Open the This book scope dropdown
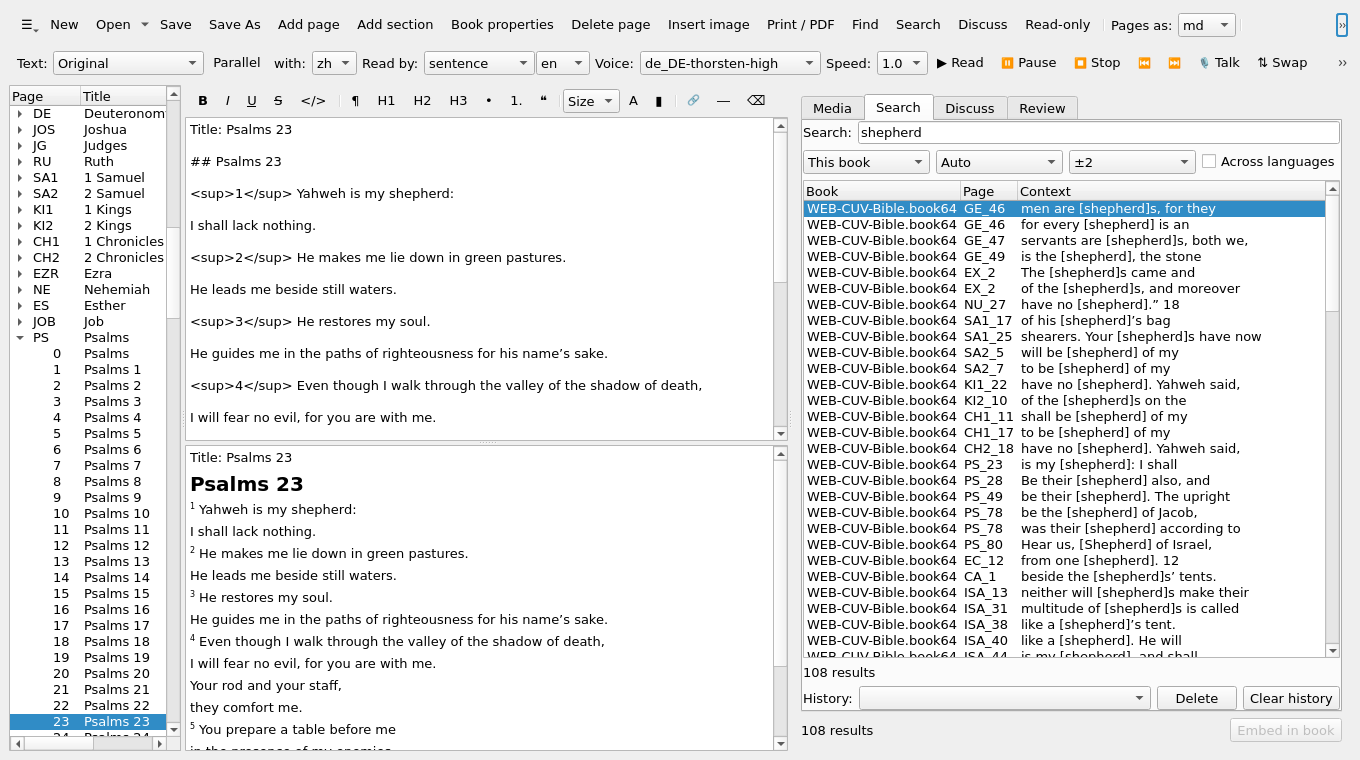Viewport: 1360px width, 760px height. 866,162
